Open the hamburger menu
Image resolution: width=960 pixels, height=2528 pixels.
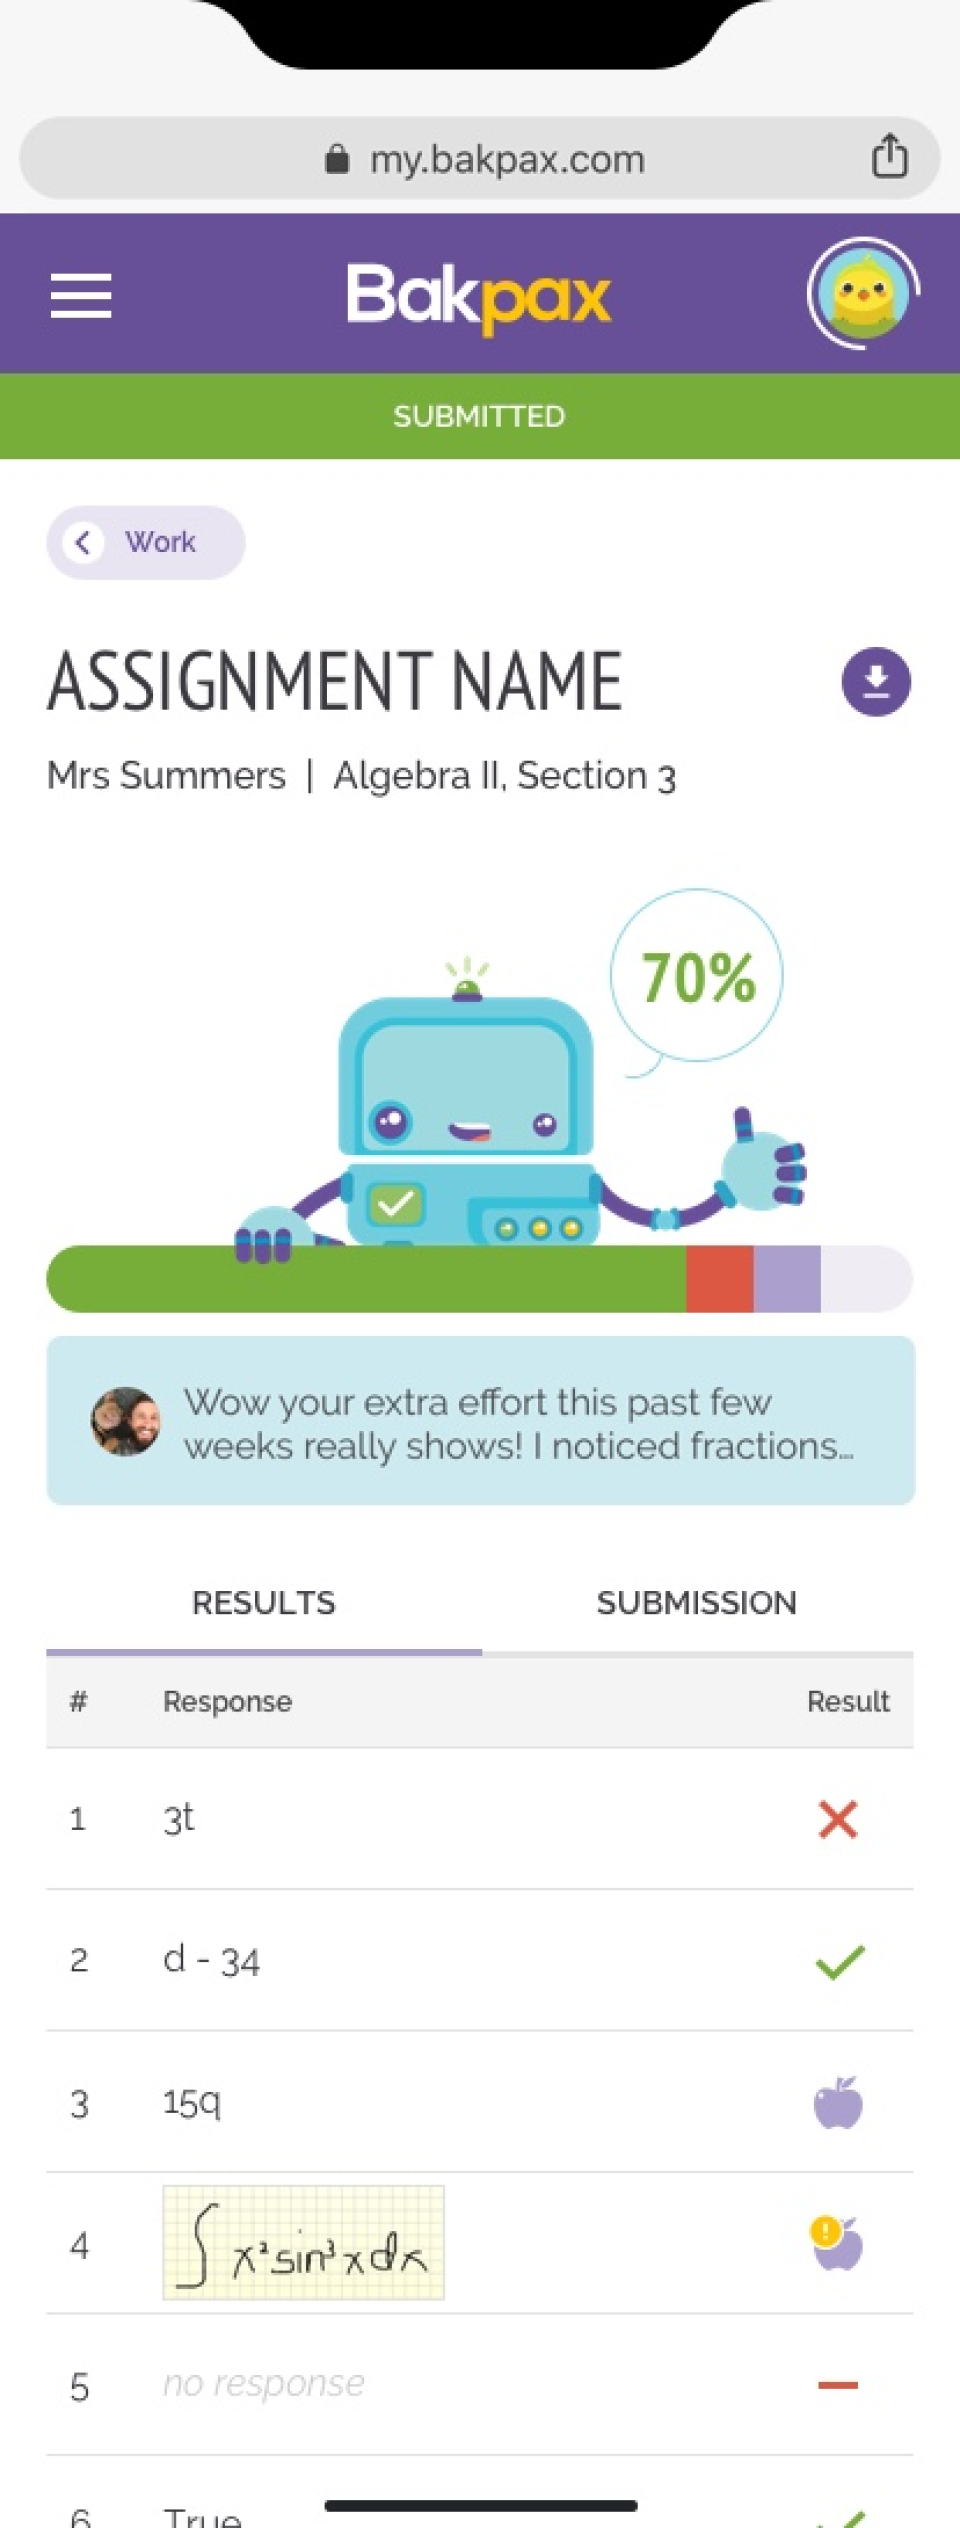pos(81,296)
